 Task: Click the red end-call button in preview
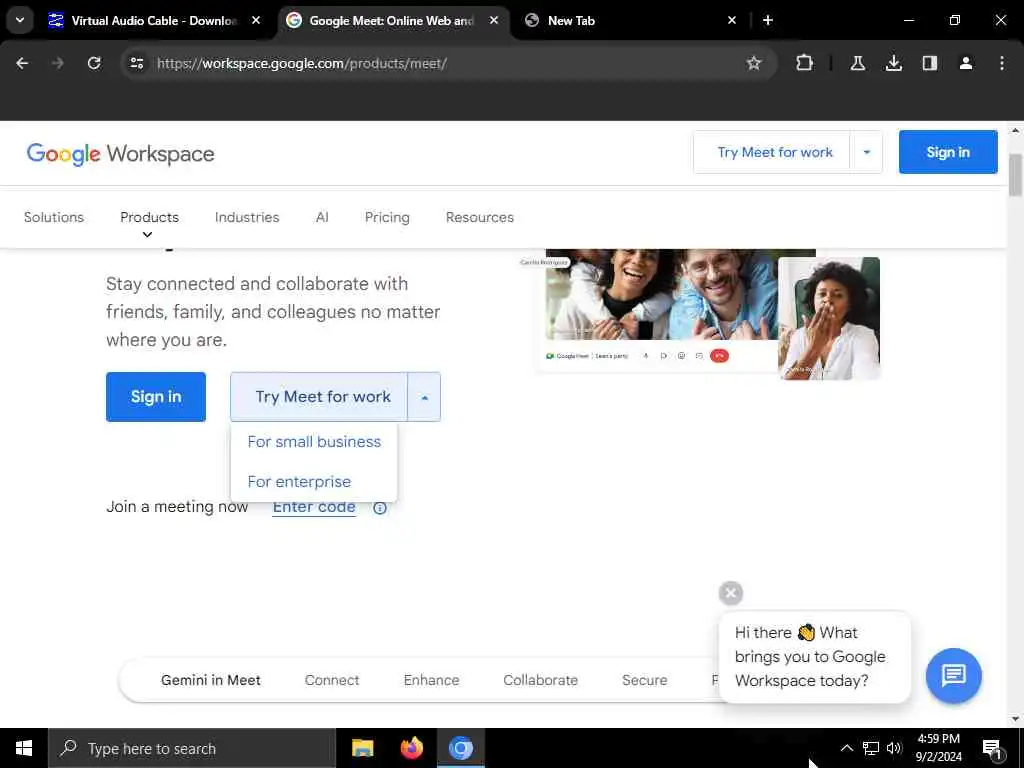coord(719,356)
